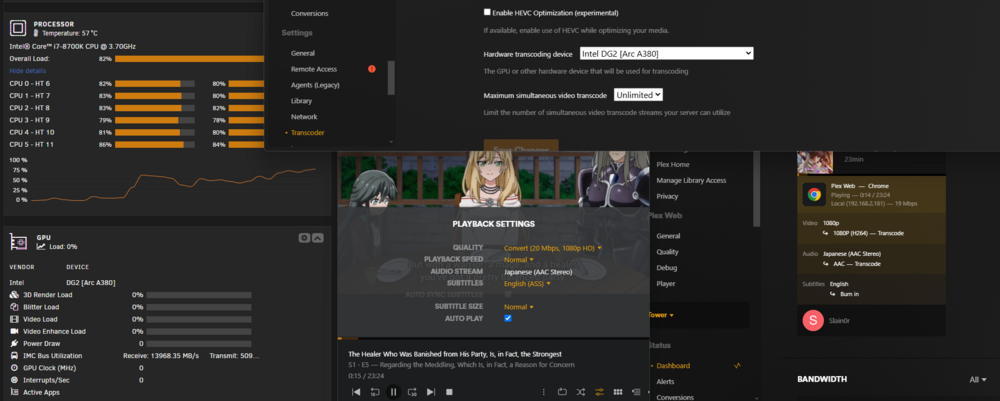Screen dimensions: 1000x401
Task: Click the Remote Access red alert icon
Action: coord(372,69)
